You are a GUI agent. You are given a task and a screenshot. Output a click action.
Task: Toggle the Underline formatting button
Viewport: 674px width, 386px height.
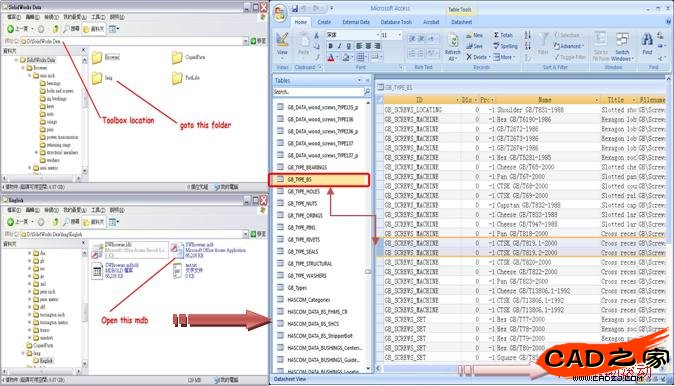(348, 46)
